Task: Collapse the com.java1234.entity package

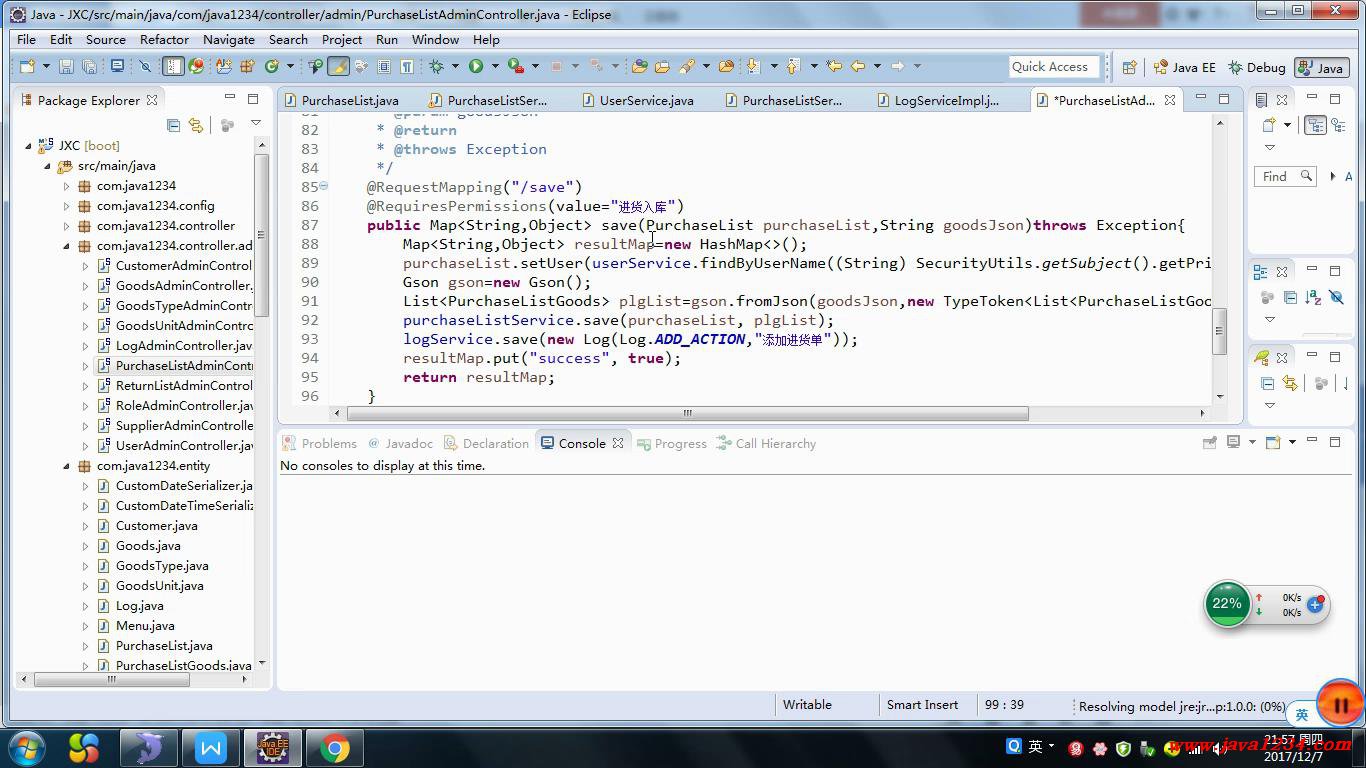Action: [67, 466]
